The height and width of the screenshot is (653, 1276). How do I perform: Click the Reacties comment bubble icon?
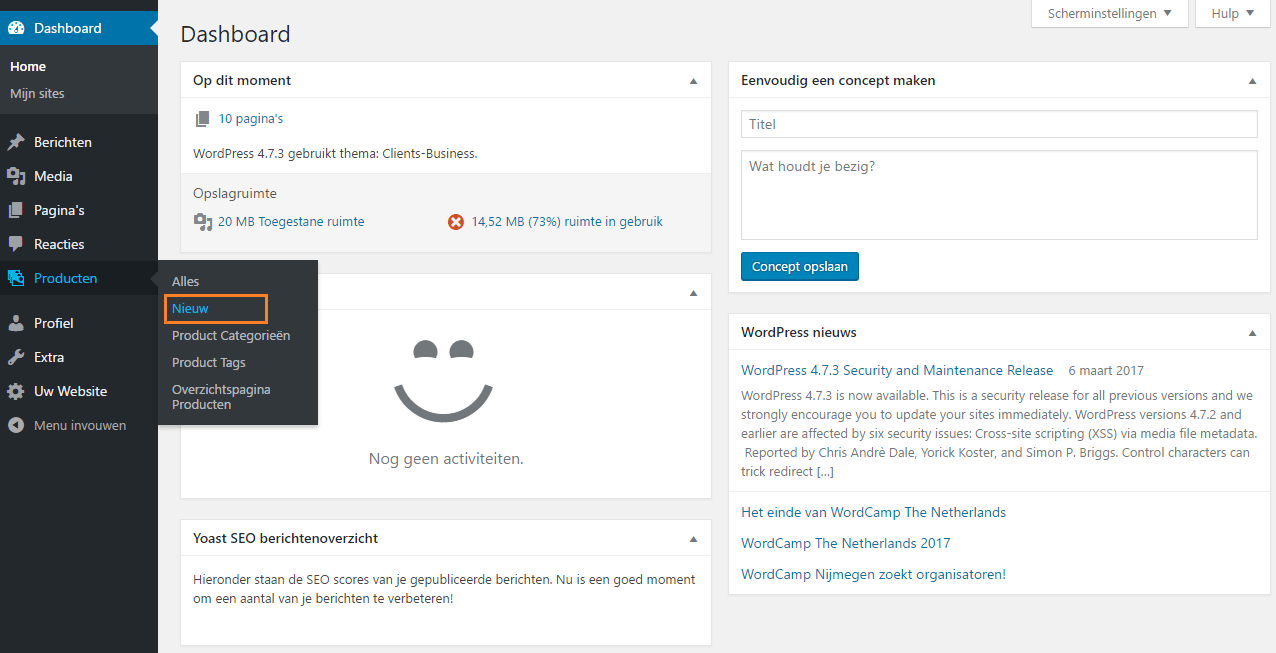tap(16, 244)
